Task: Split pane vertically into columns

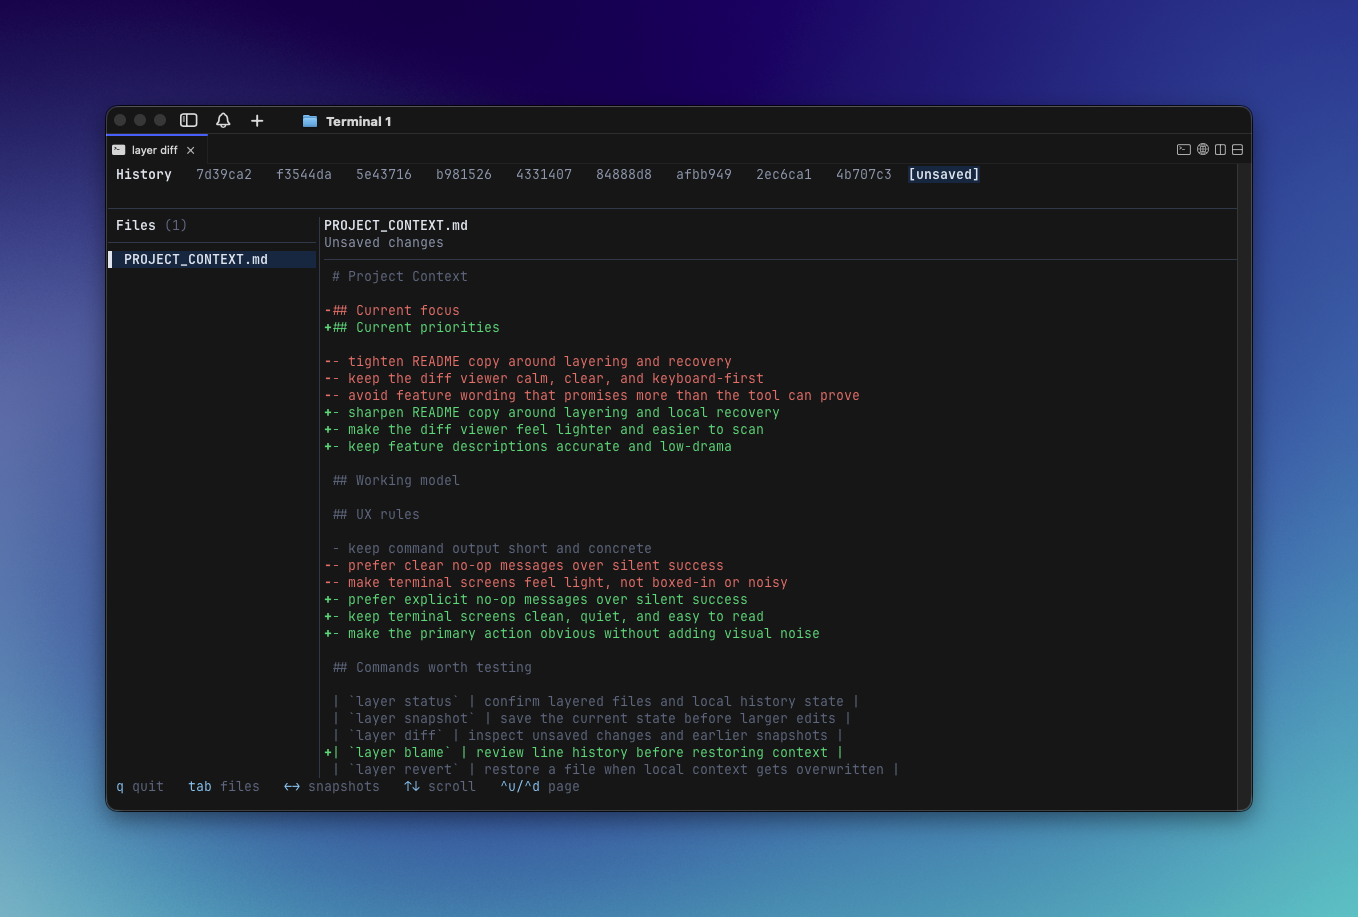Action: [x=1220, y=150]
